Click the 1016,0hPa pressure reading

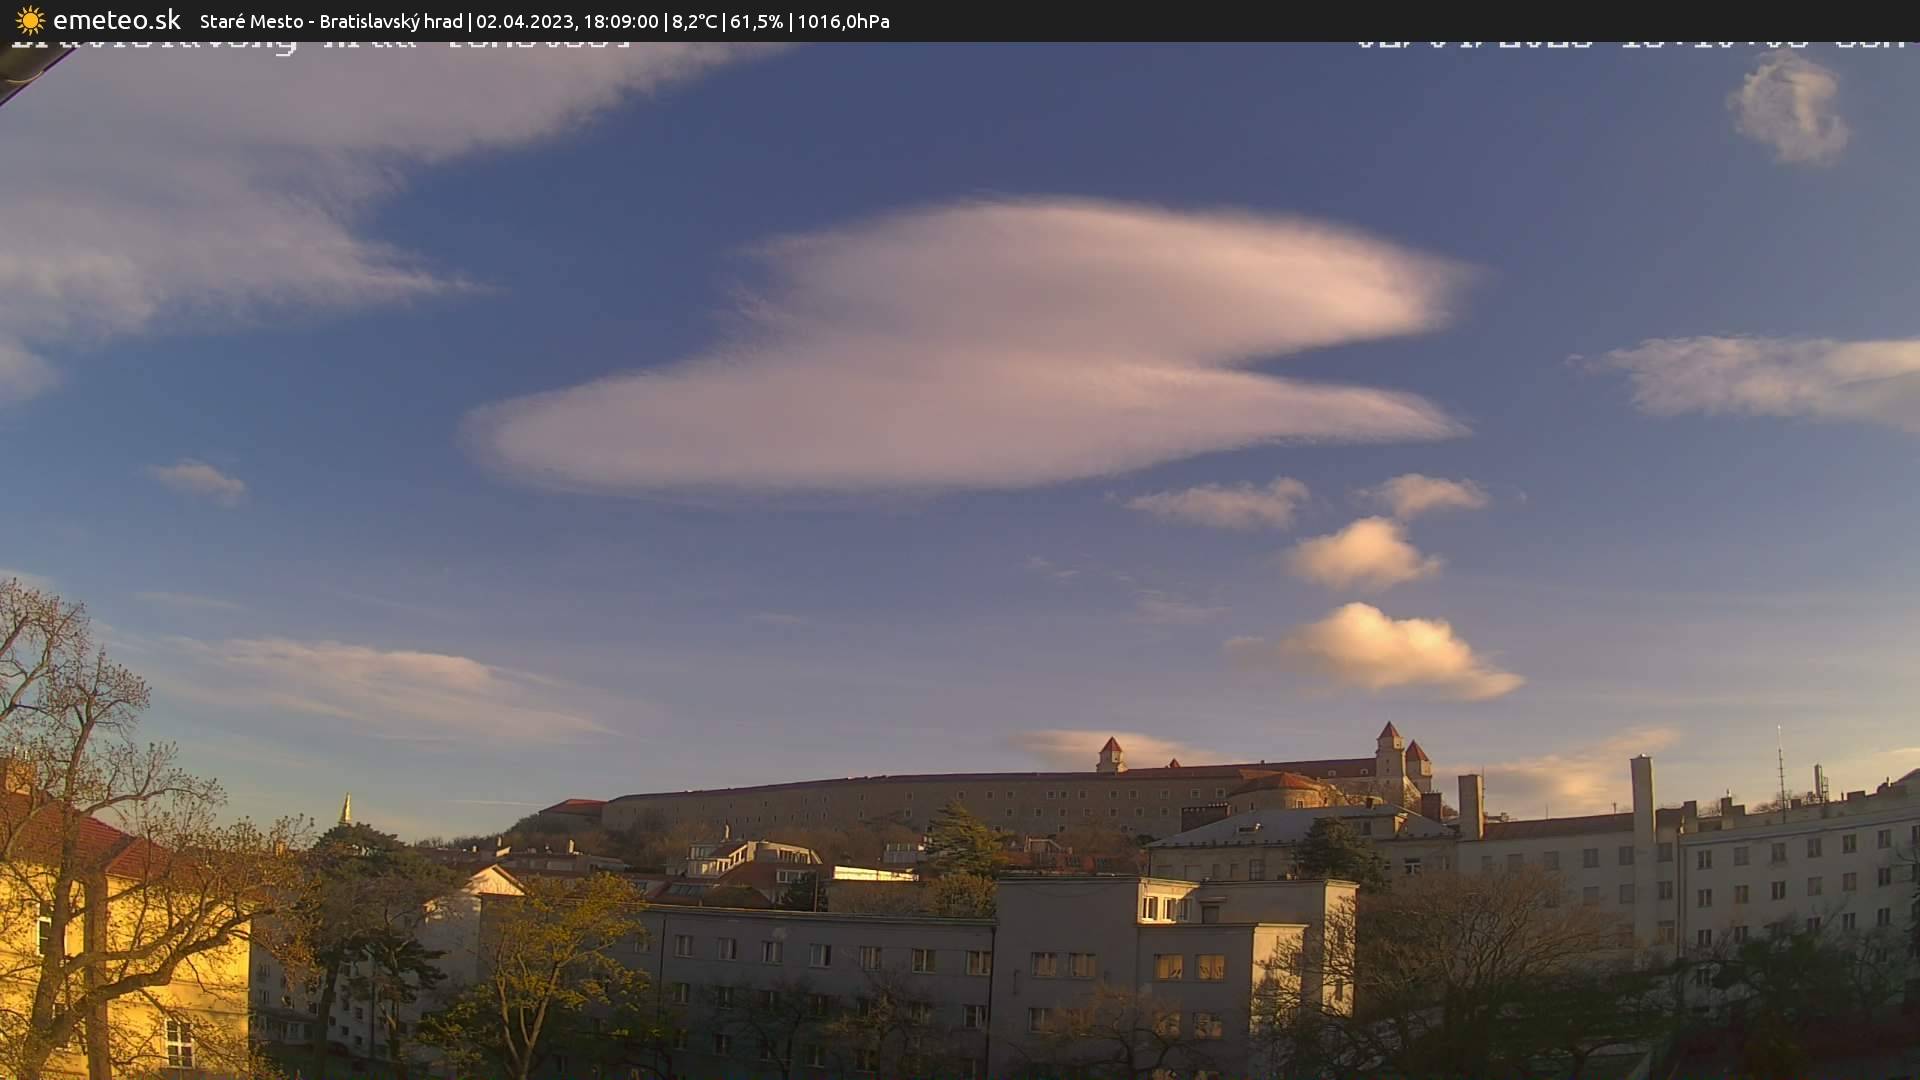843,21
